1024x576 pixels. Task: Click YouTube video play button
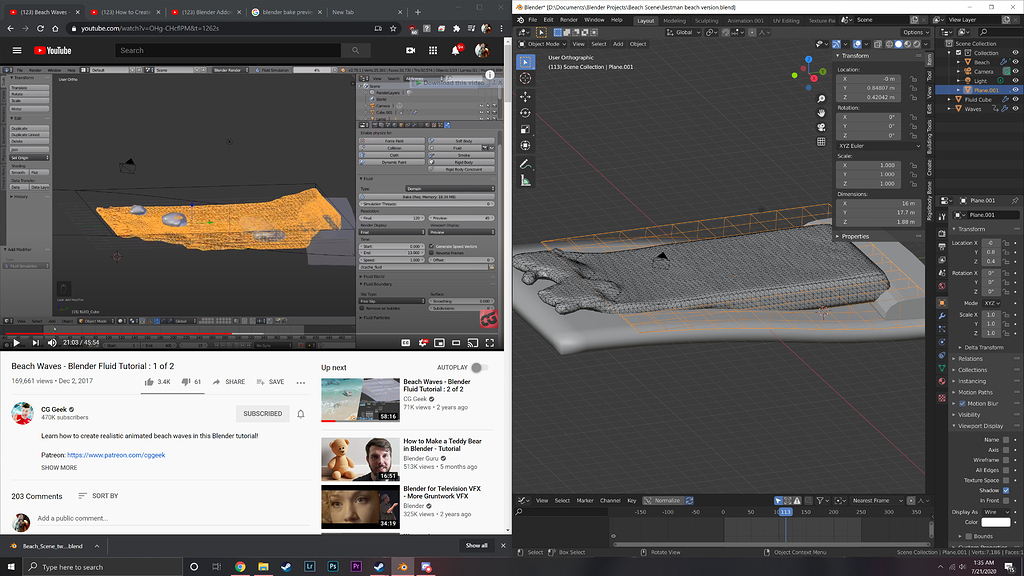pos(16,343)
